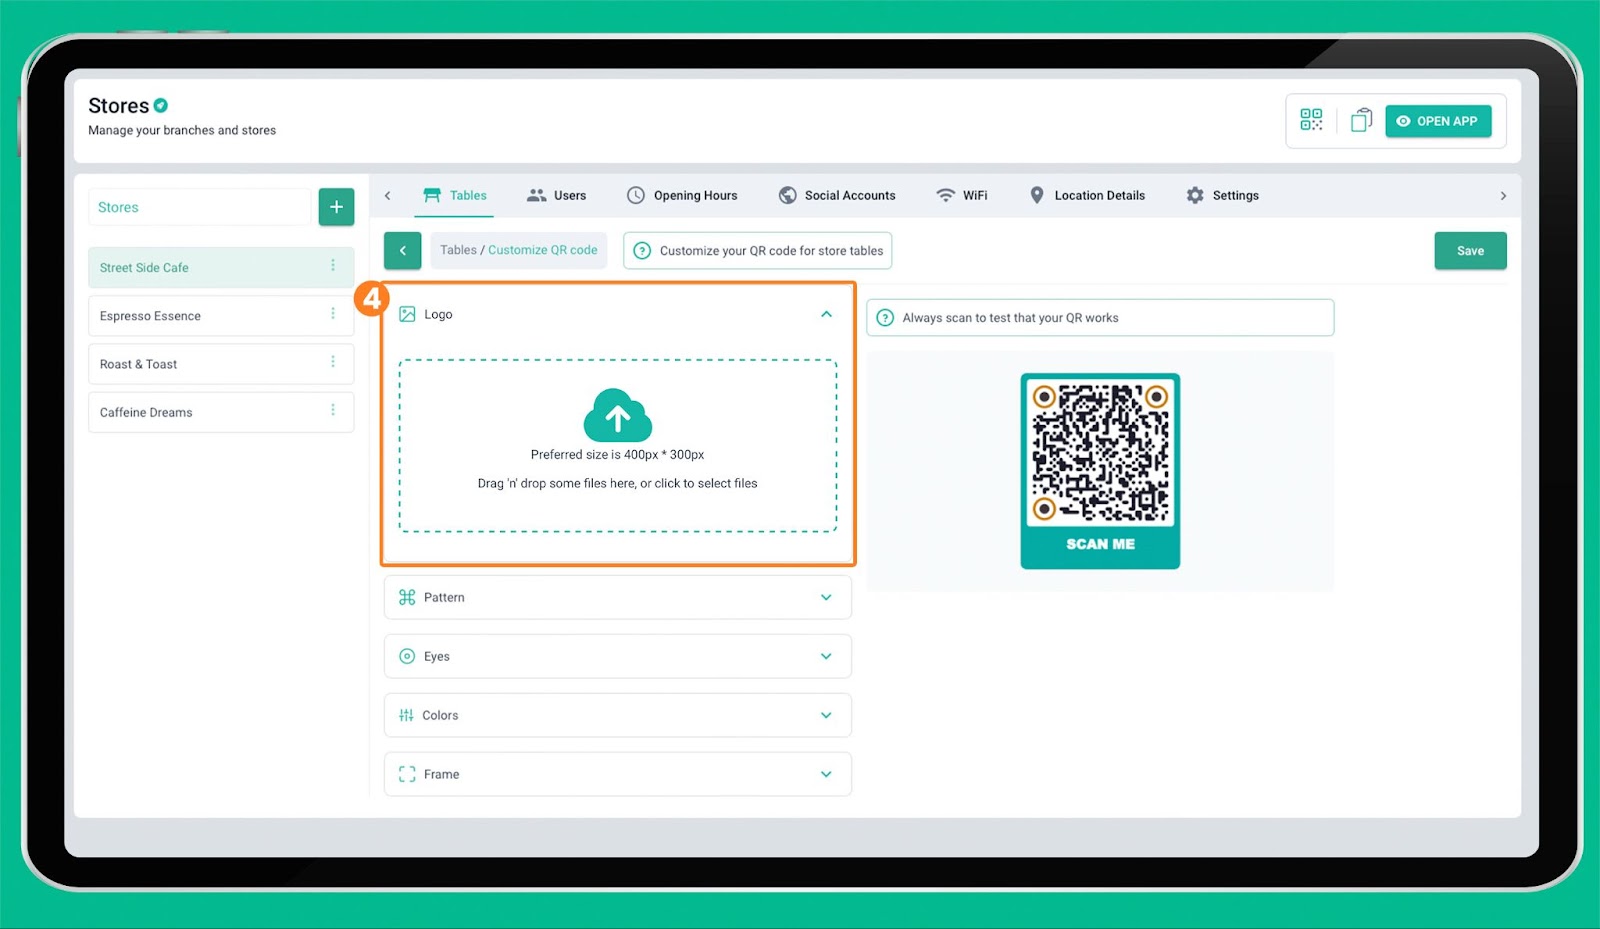This screenshot has width=1600, height=929.
Task: Collapse the Logo section
Action: tap(826, 314)
